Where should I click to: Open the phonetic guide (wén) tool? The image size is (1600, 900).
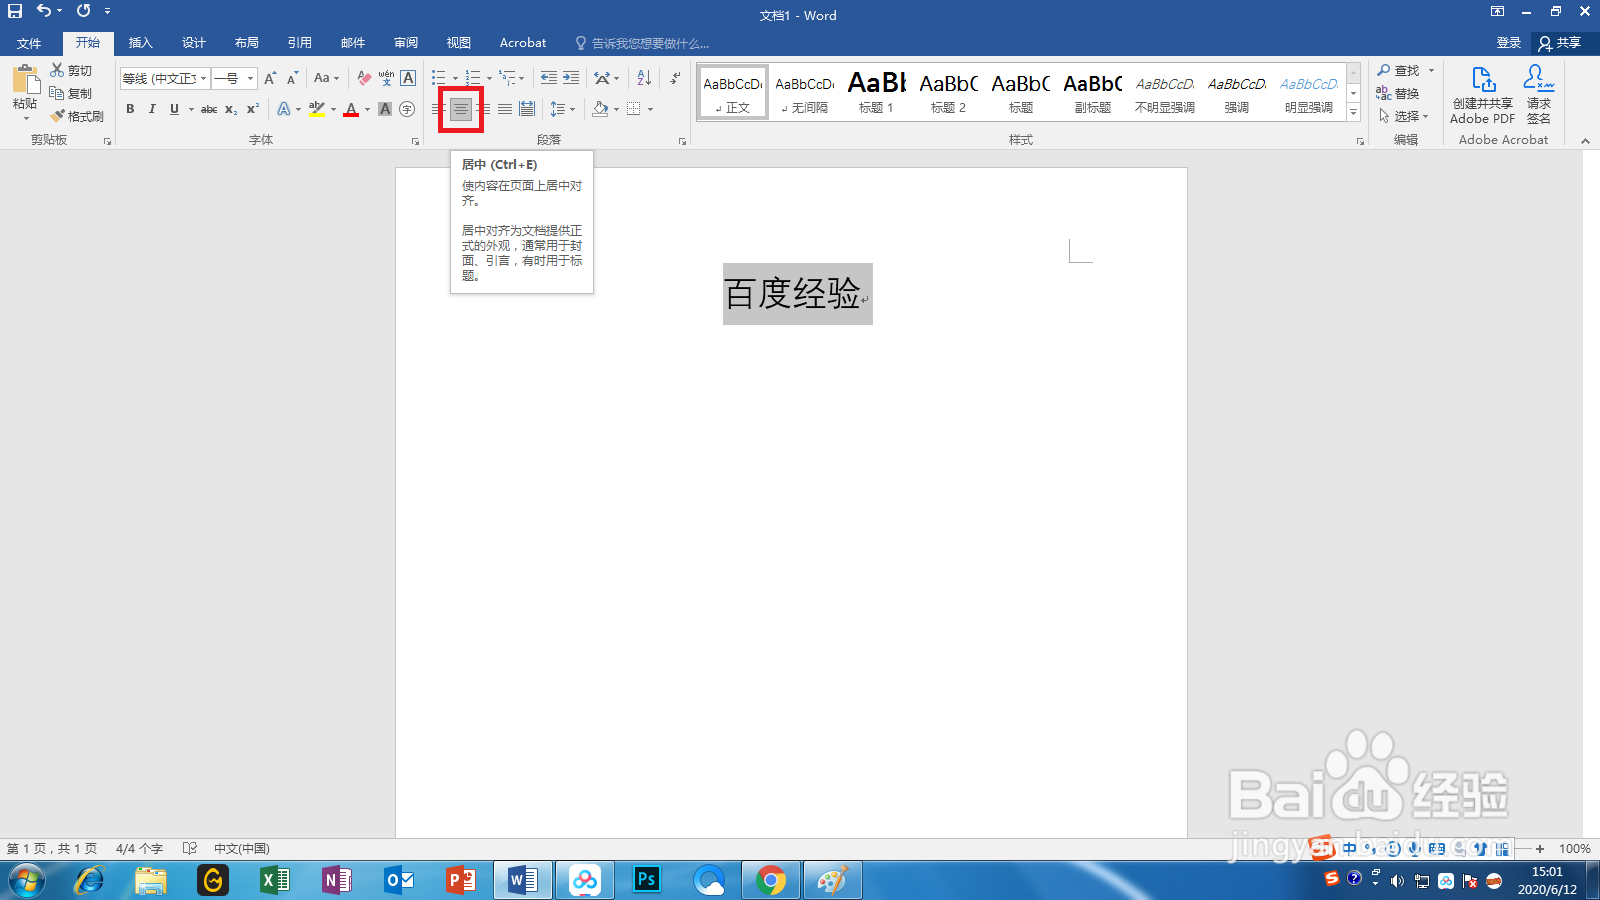click(x=386, y=78)
